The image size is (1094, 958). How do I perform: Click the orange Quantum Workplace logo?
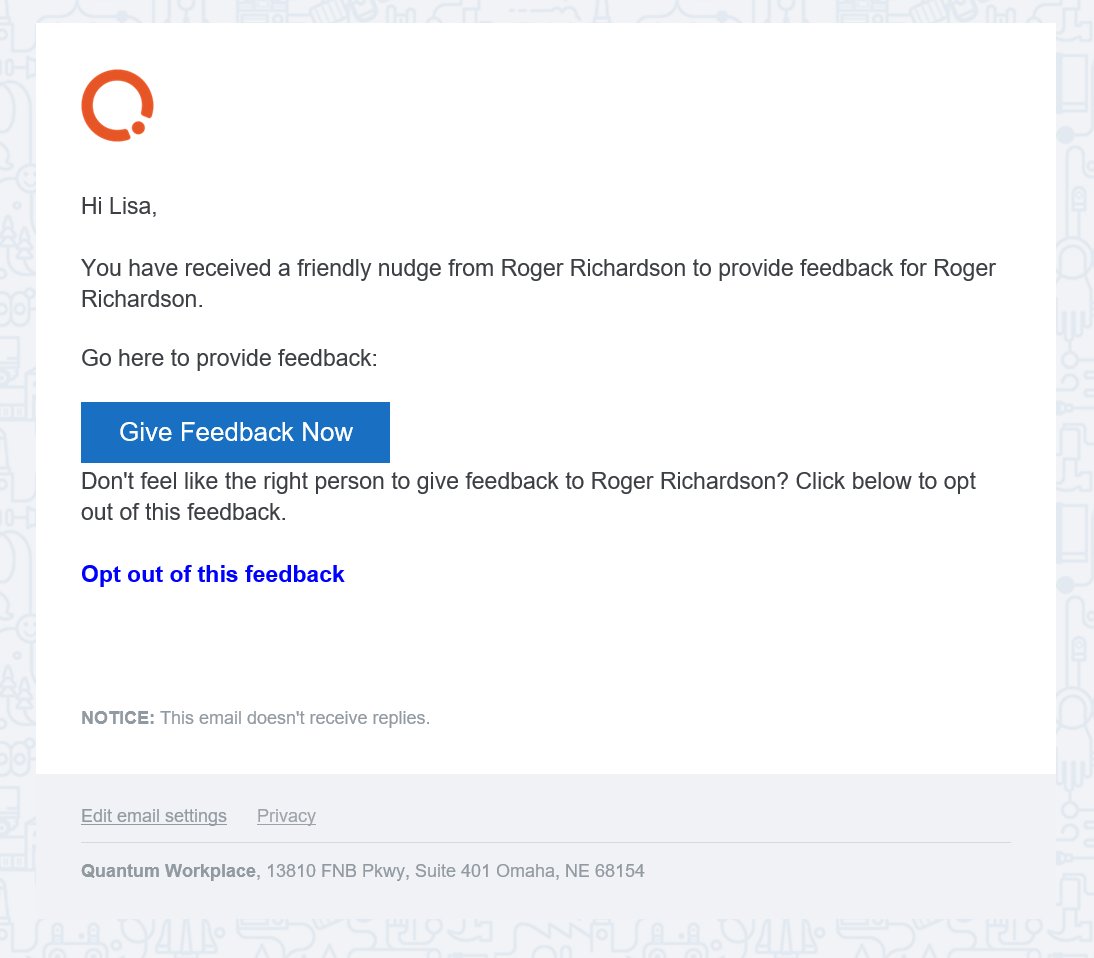pos(117,105)
